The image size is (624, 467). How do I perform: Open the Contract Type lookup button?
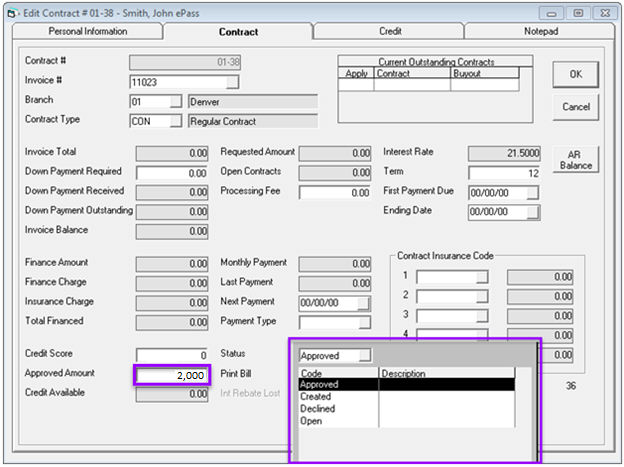176,121
